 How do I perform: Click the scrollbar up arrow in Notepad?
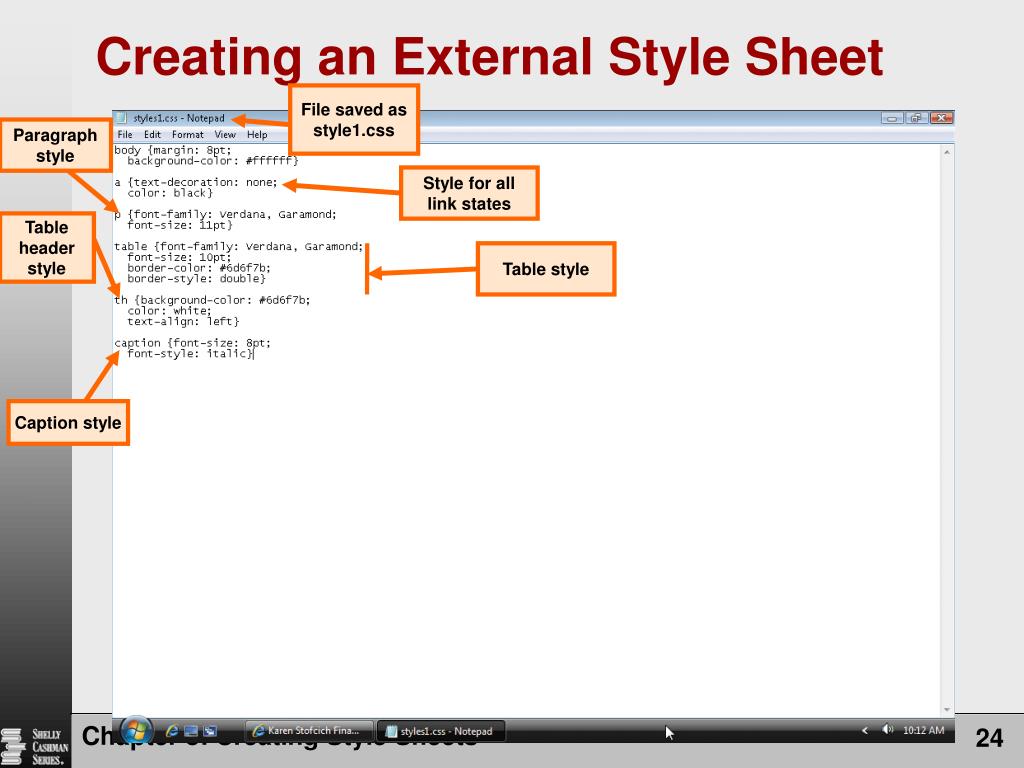coord(947,152)
